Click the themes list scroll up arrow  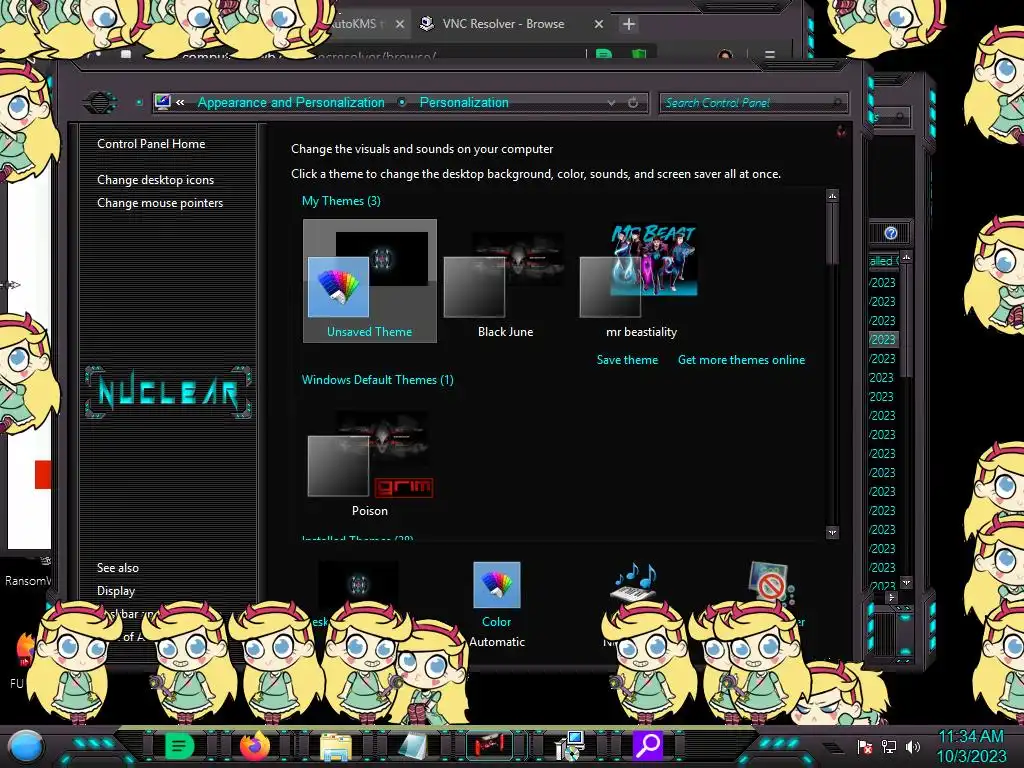coord(832,195)
